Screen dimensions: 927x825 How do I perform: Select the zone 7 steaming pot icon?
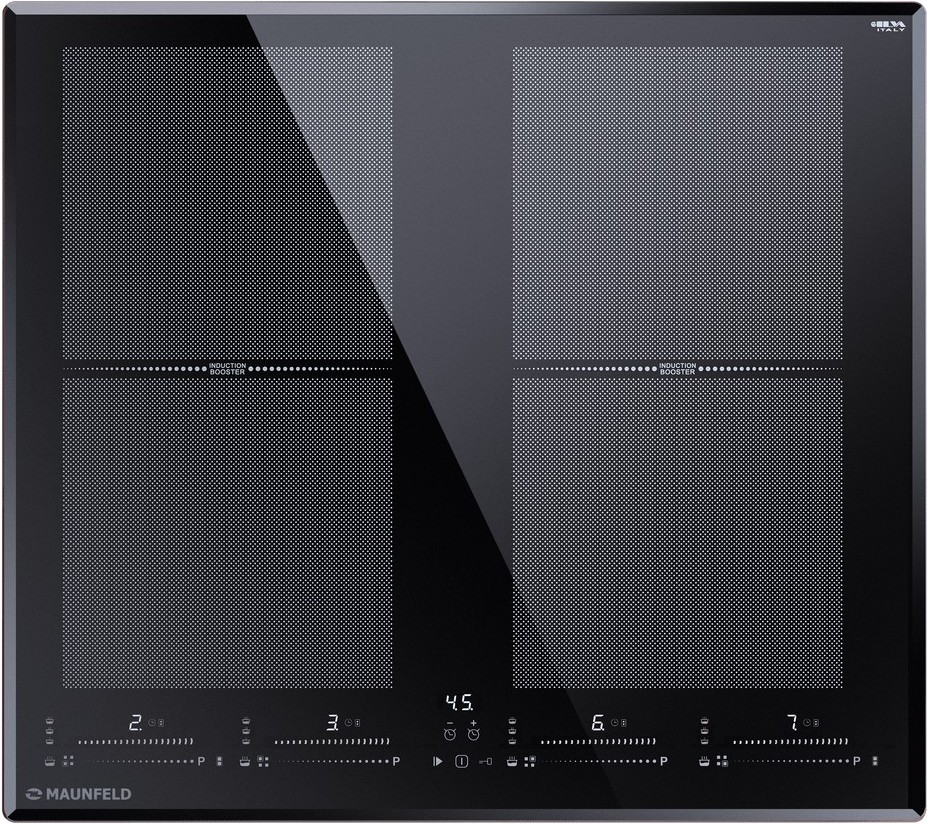coord(703,761)
